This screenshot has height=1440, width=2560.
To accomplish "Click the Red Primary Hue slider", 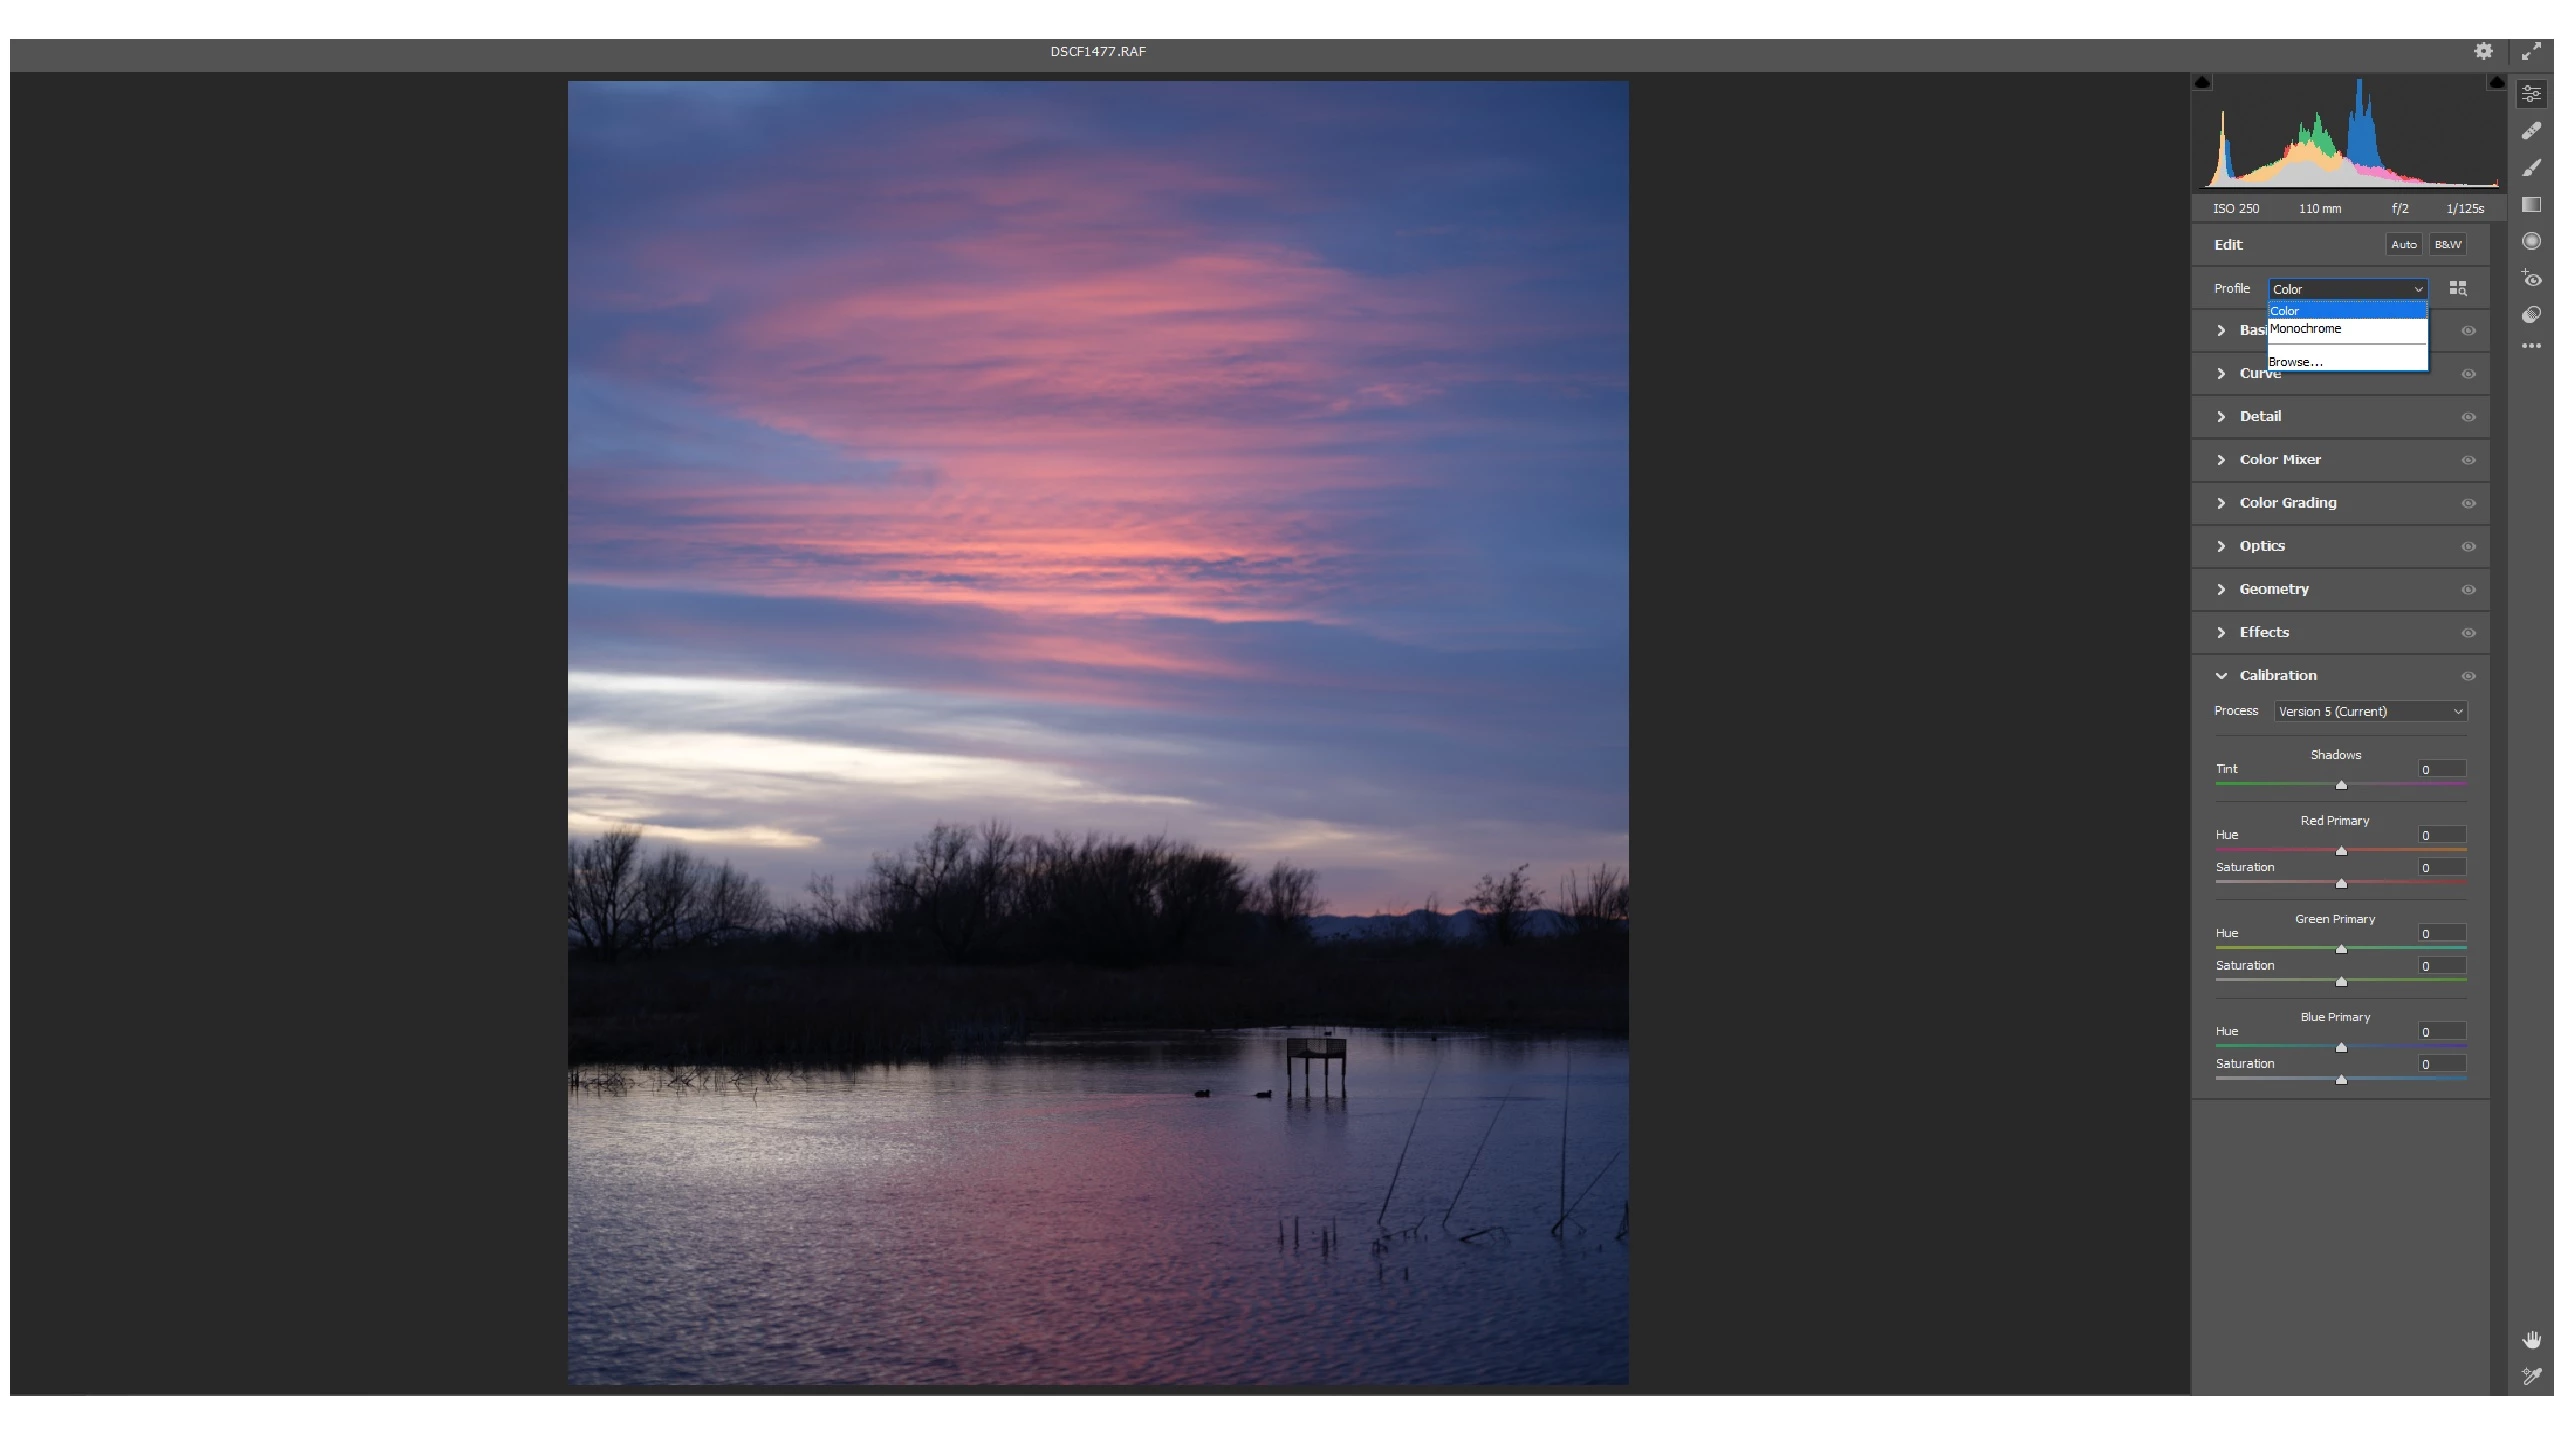I will 2341,851.
